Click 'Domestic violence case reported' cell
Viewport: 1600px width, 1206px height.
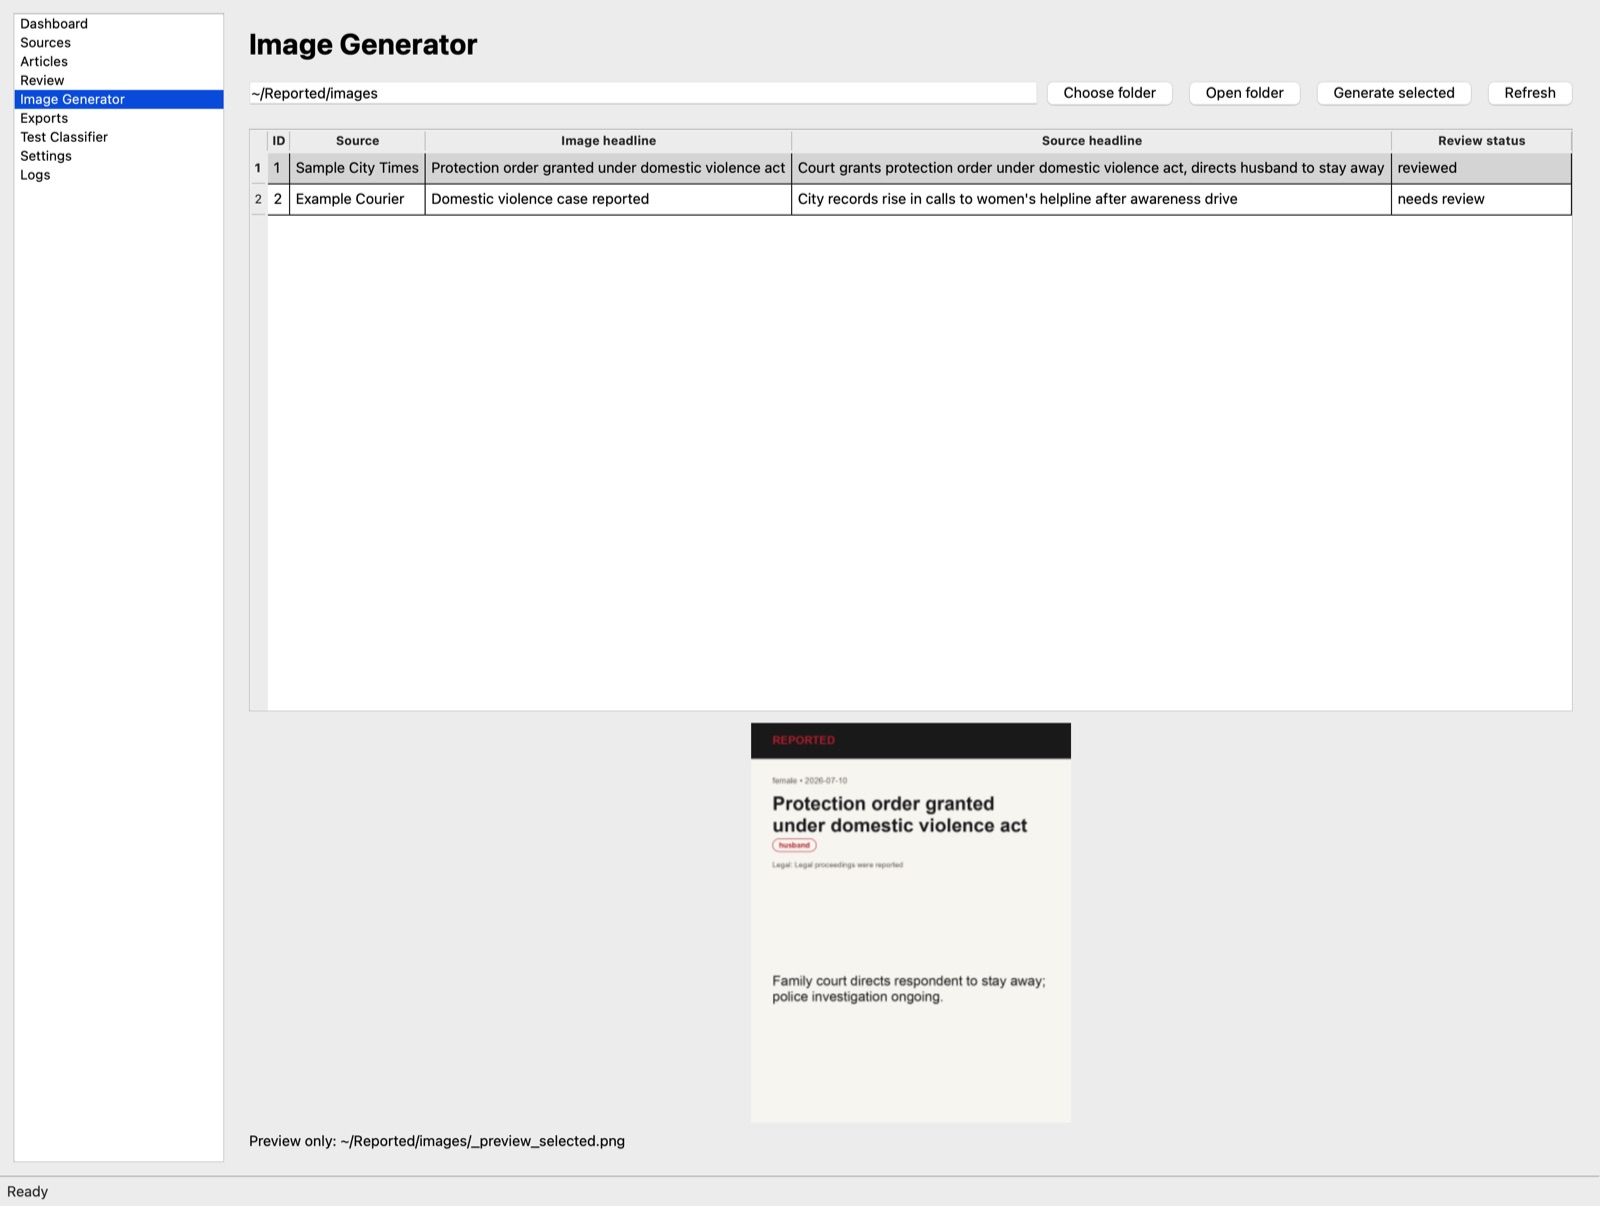click(608, 199)
